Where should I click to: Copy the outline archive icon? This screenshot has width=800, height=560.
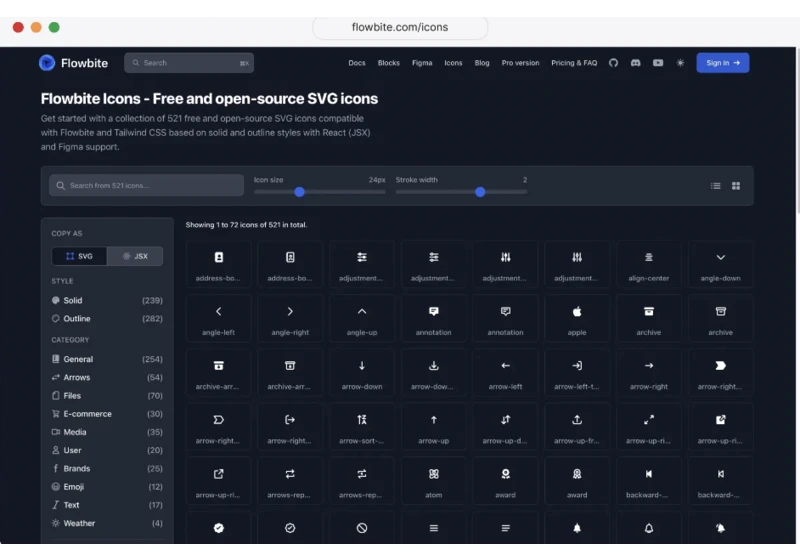pos(720,319)
